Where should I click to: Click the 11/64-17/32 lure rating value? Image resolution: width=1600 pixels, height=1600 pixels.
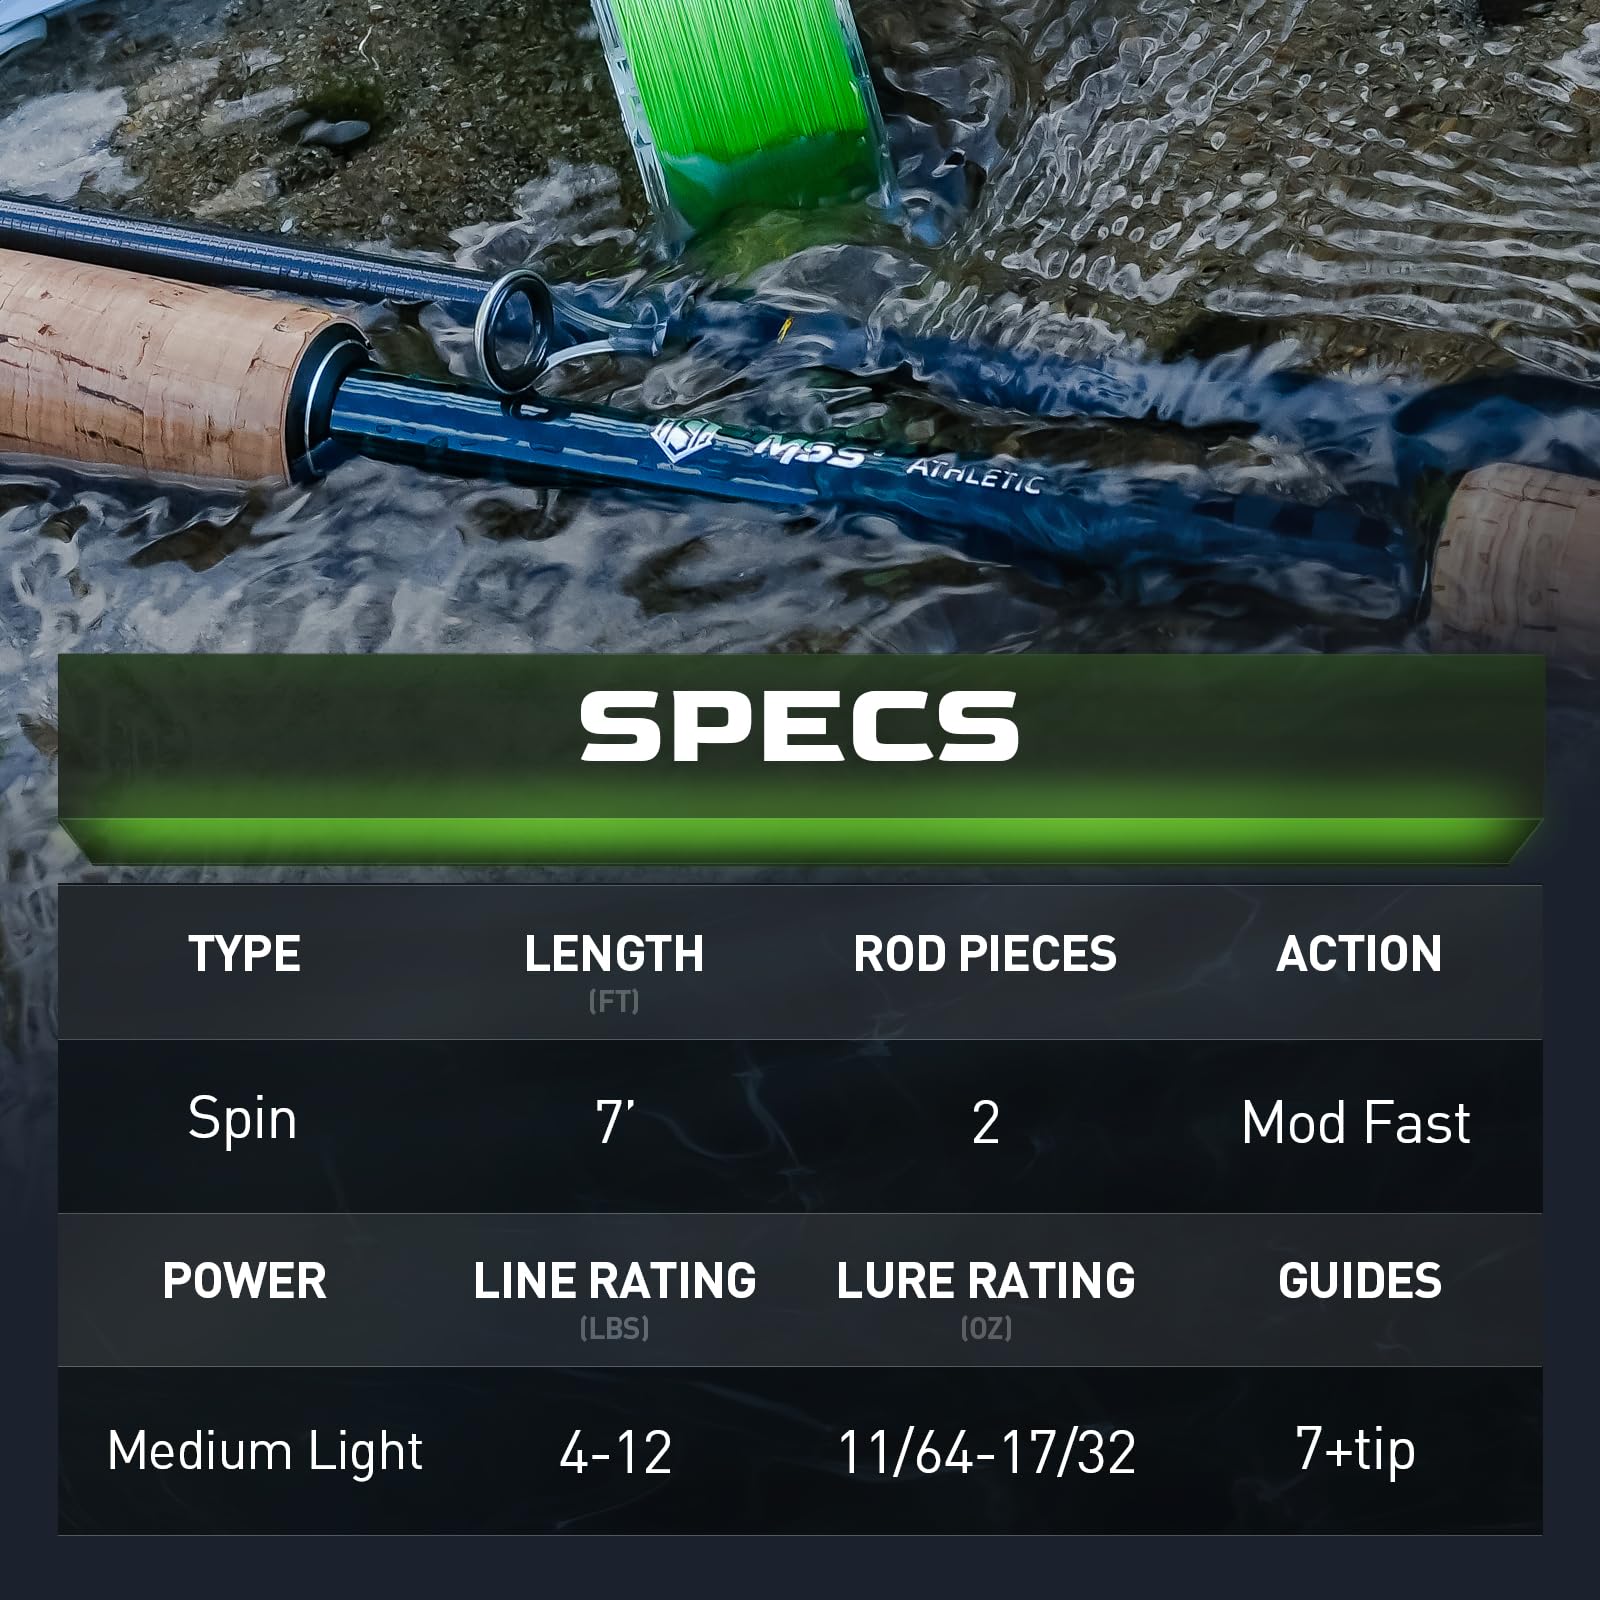click(x=986, y=1453)
